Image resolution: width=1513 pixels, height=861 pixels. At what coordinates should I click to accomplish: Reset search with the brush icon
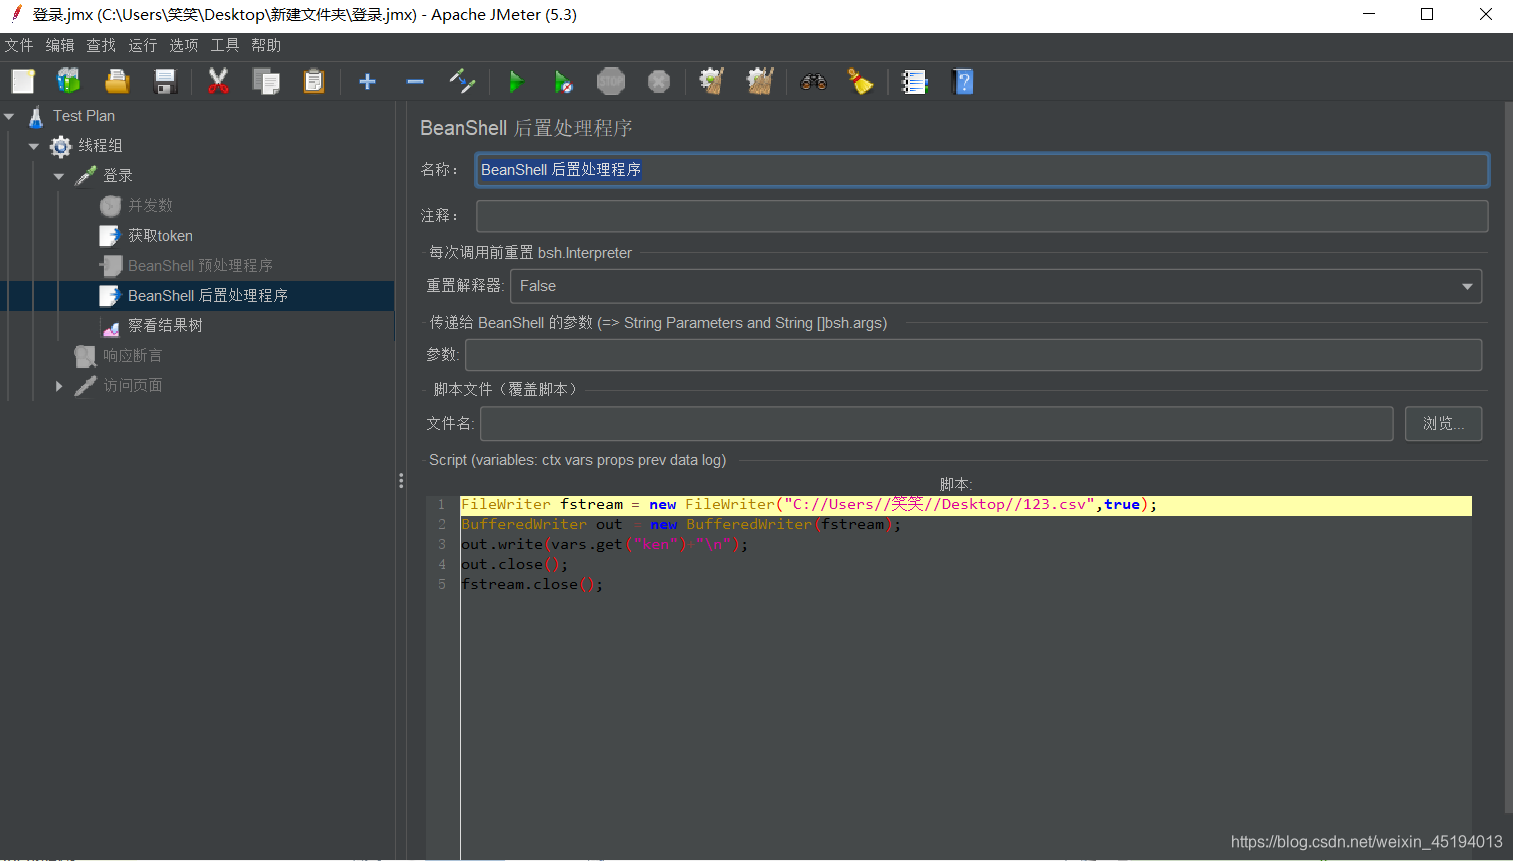860,81
